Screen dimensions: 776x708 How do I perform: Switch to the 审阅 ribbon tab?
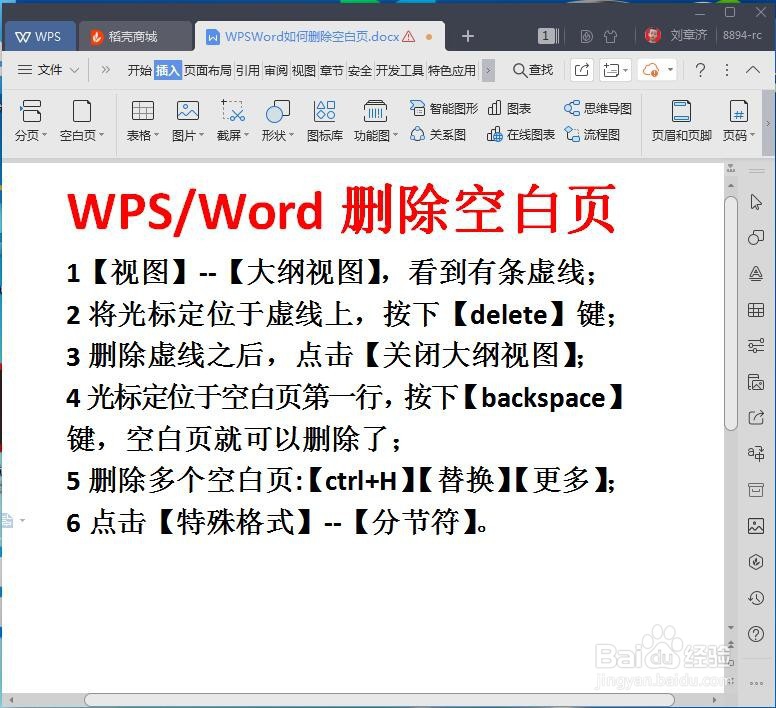(276, 71)
